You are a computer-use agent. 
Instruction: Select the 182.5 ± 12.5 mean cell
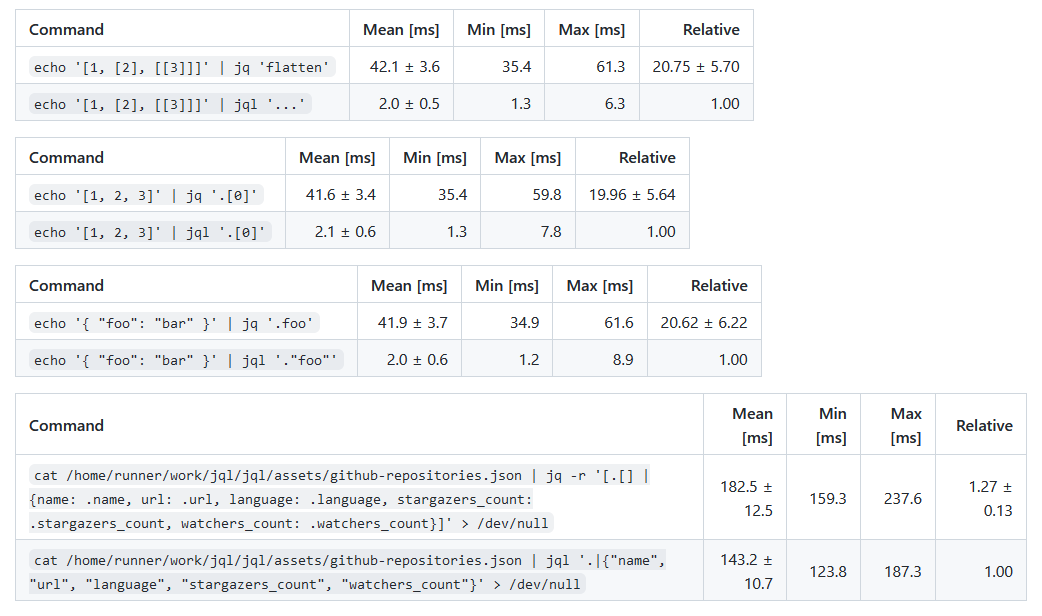click(745, 498)
